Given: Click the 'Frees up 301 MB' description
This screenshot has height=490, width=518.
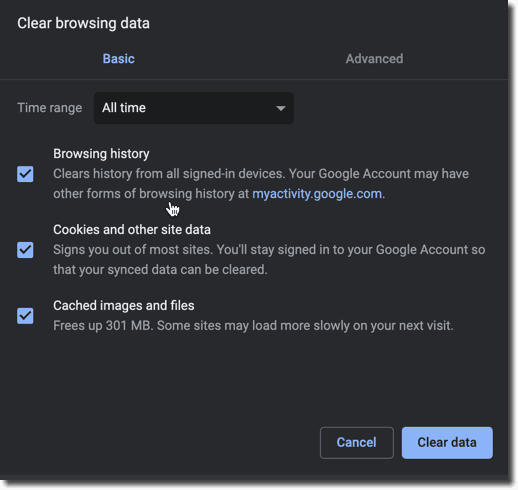Looking at the screenshot, I should tap(253, 325).
